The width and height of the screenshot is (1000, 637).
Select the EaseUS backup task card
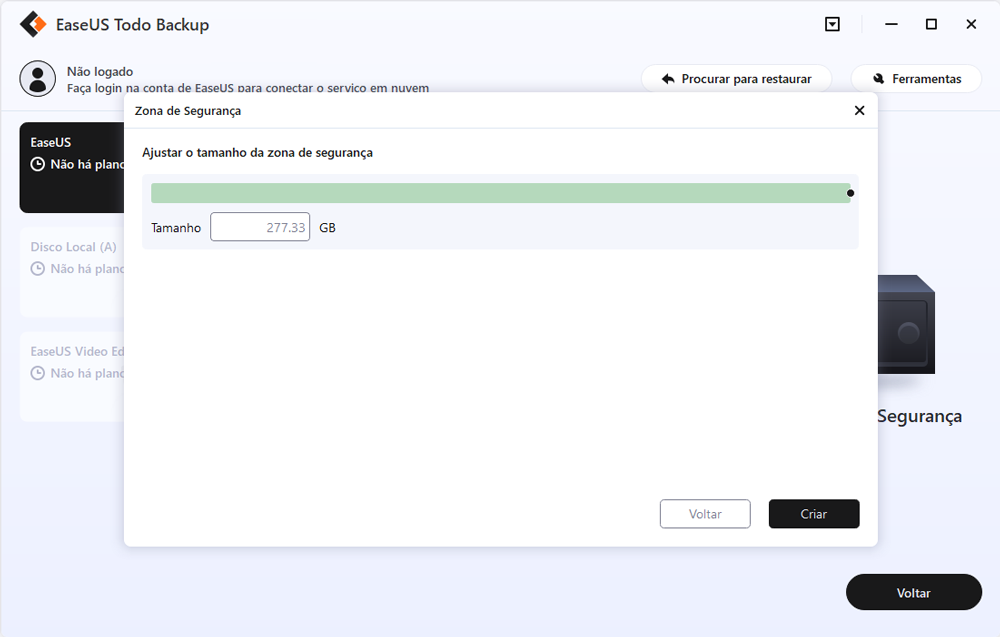click(x=72, y=168)
